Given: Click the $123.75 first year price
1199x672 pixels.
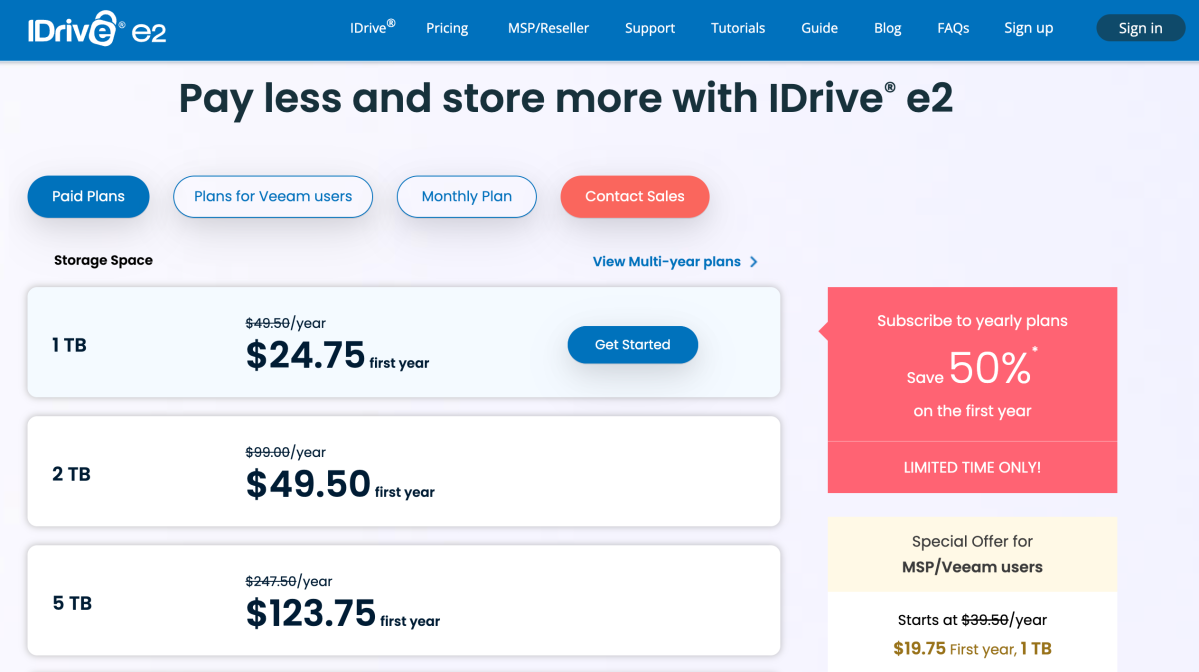Looking at the screenshot, I should click(x=343, y=614).
